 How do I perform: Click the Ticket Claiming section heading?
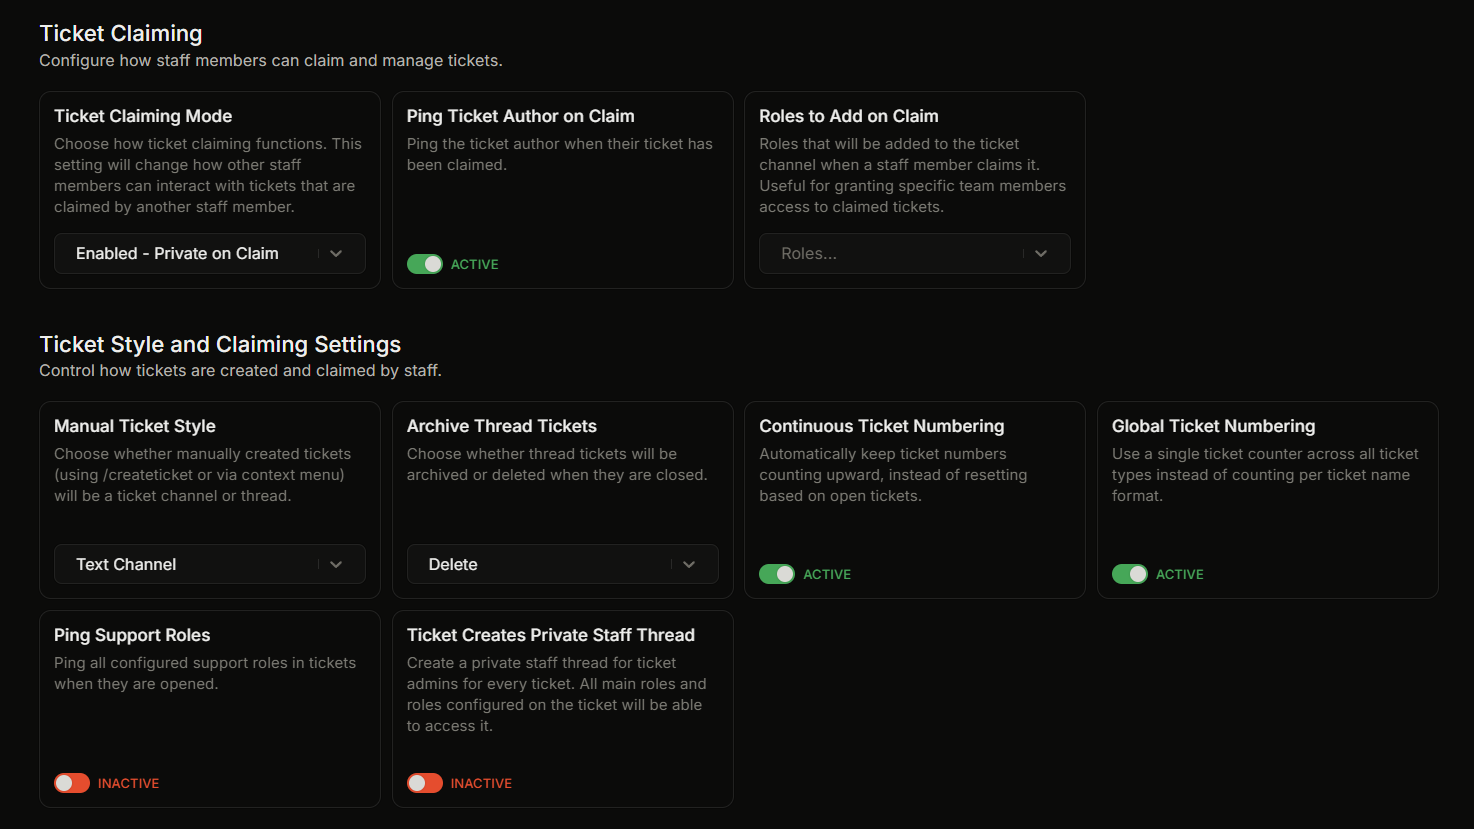click(x=121, y=34)
